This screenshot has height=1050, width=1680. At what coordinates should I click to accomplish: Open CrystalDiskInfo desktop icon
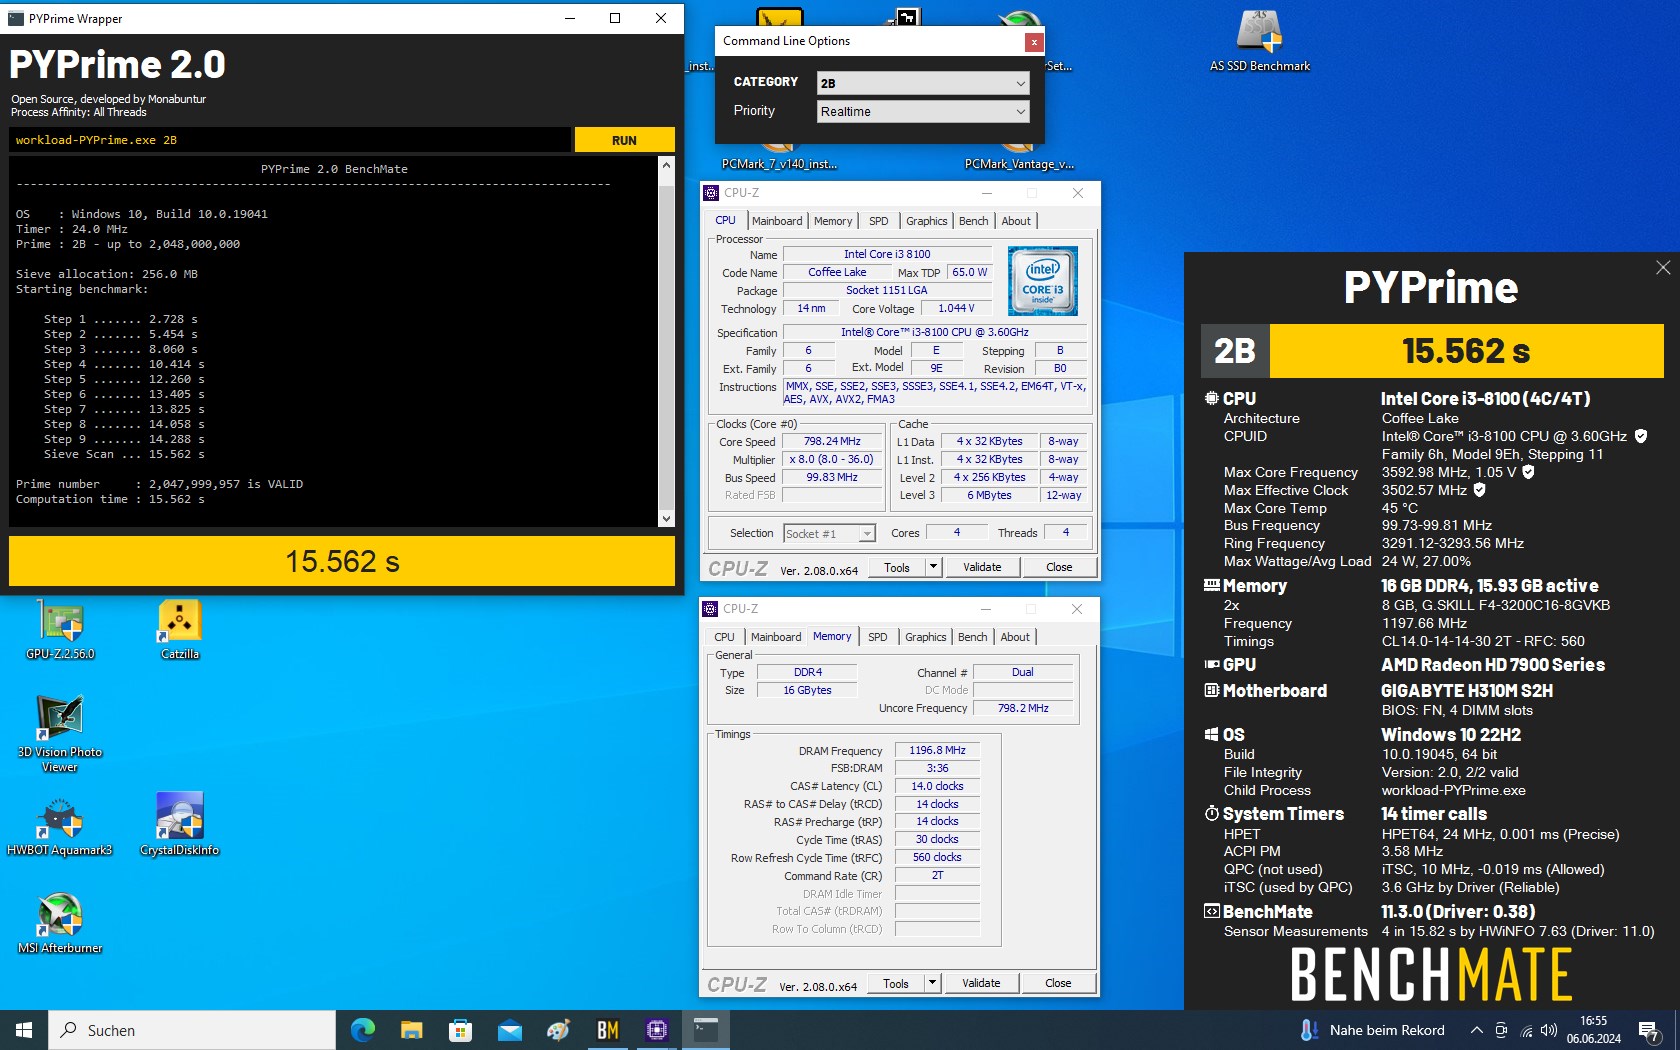180,826
